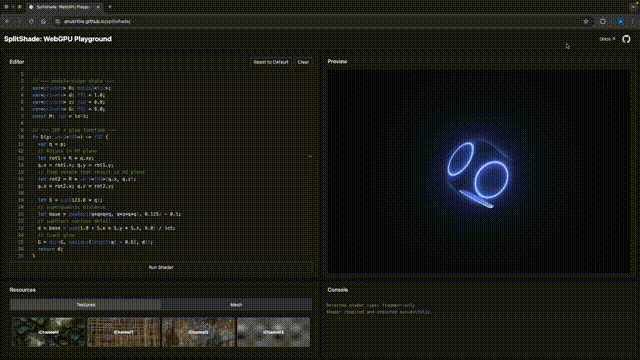The height and width of the screenshot is (360, 640).
Task: Select the SplitShade browser tab
Action: pos(64,7)
